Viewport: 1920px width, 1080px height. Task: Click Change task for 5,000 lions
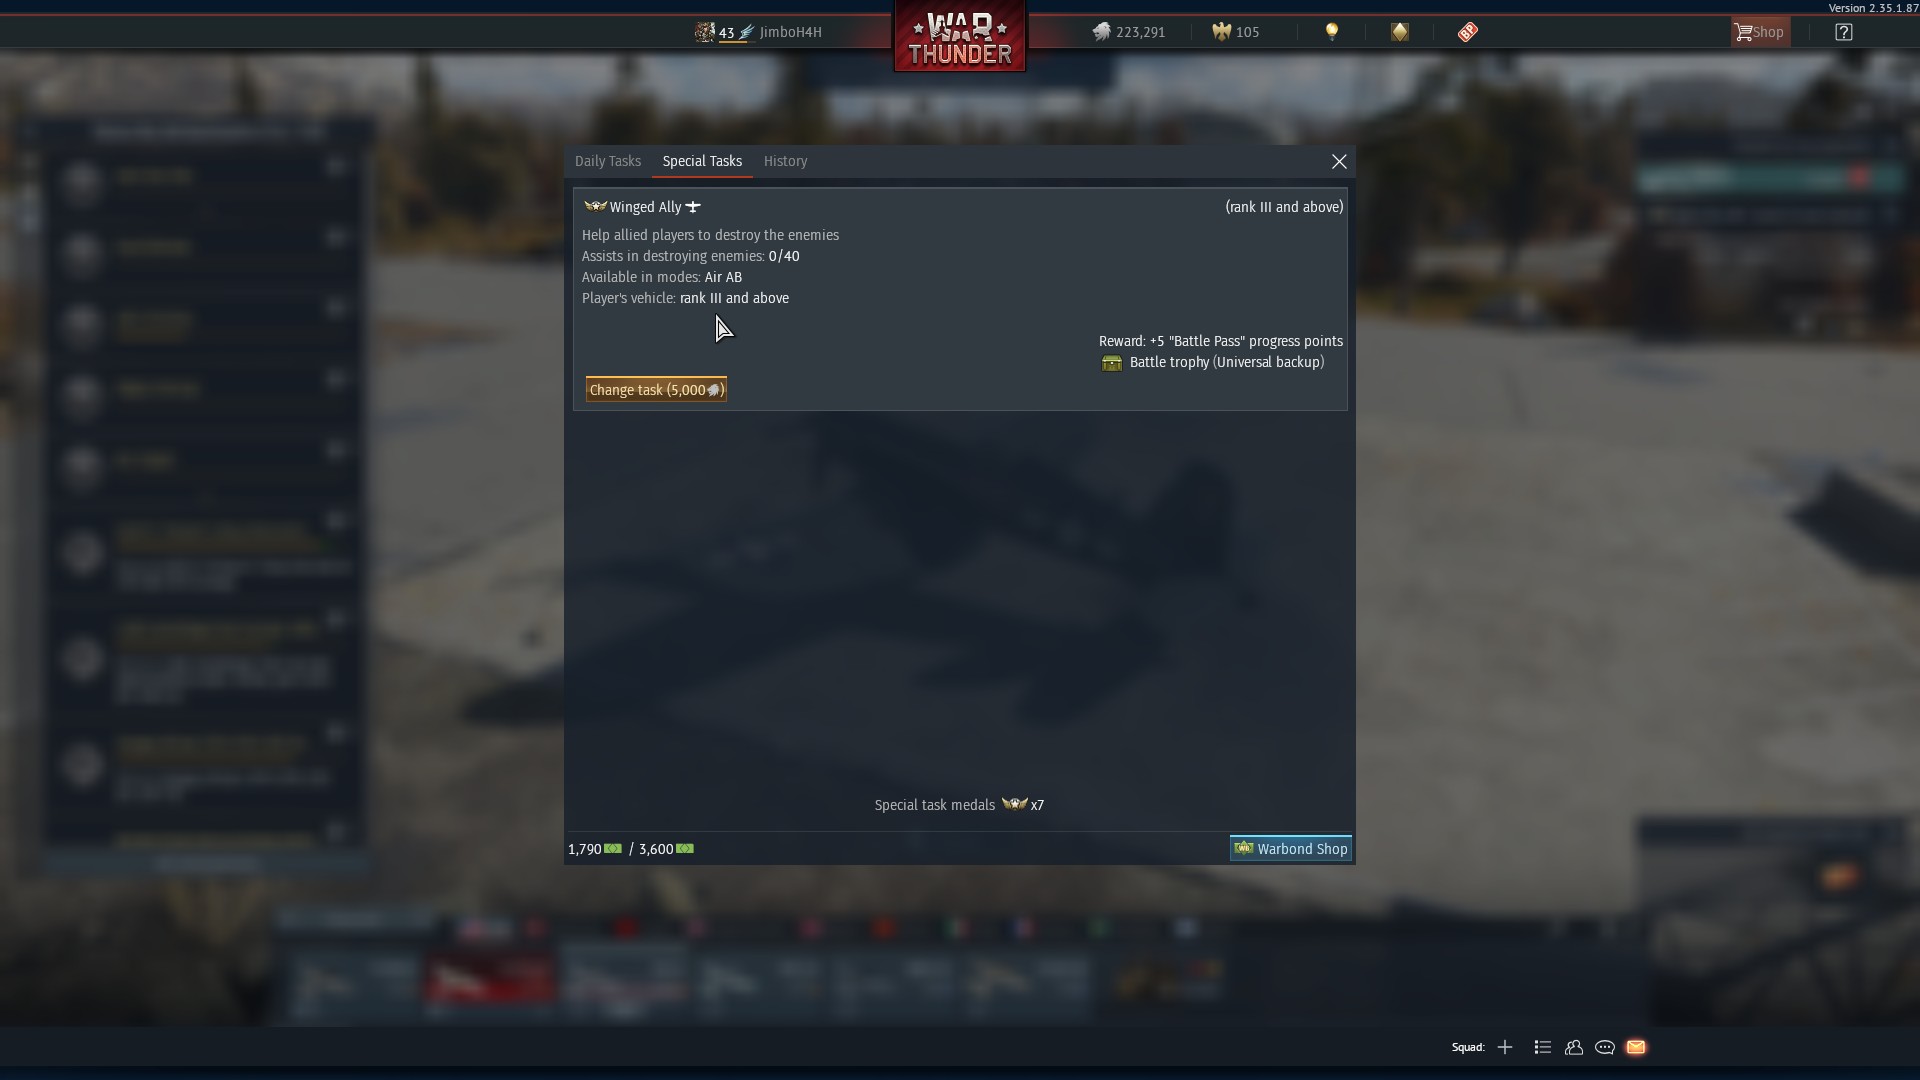click(656, 390)
